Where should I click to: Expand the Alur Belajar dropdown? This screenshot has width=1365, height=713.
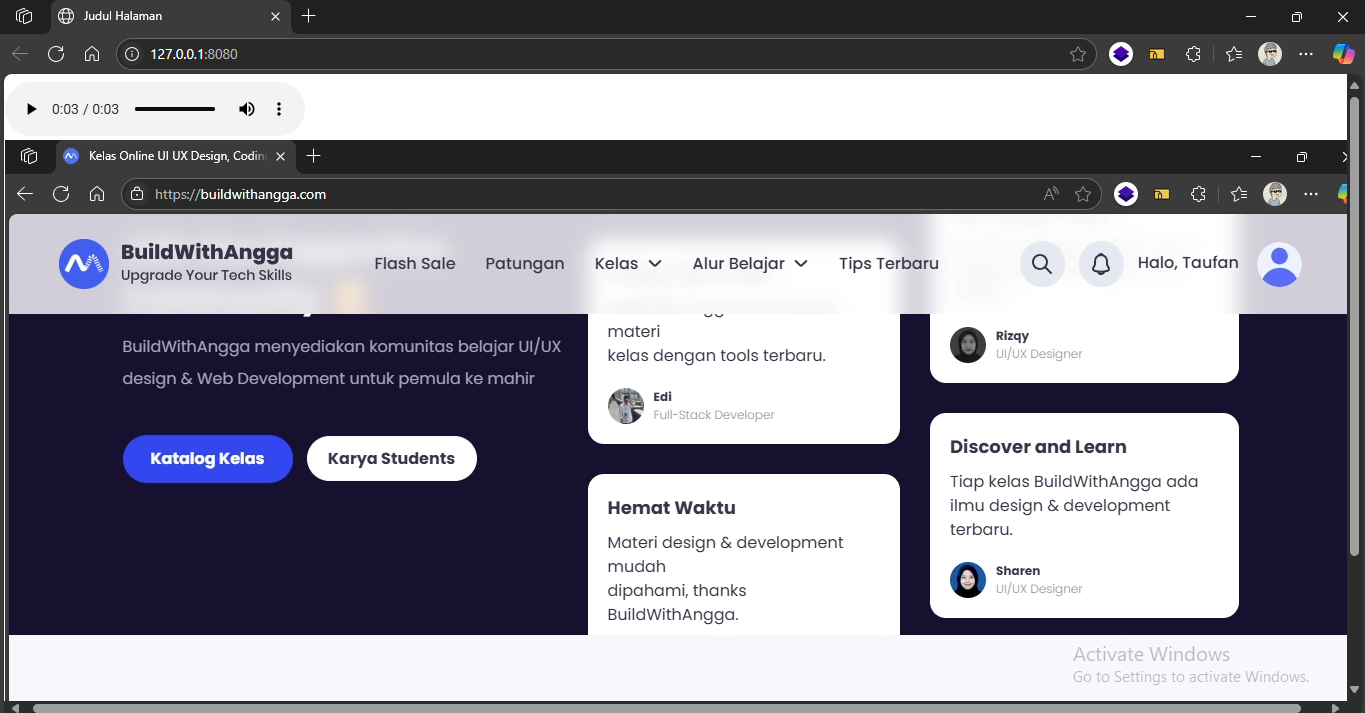(750, 264)
